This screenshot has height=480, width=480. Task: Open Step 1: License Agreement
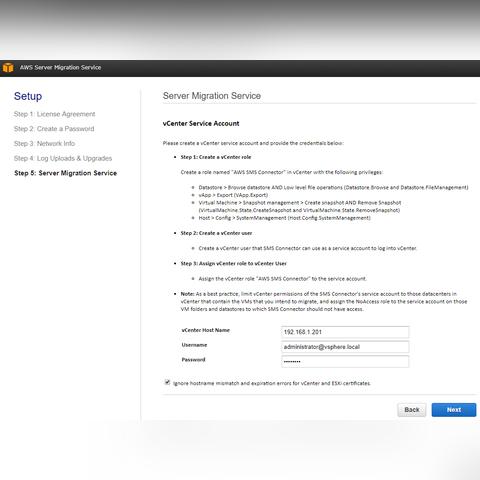tap(54, 114)
